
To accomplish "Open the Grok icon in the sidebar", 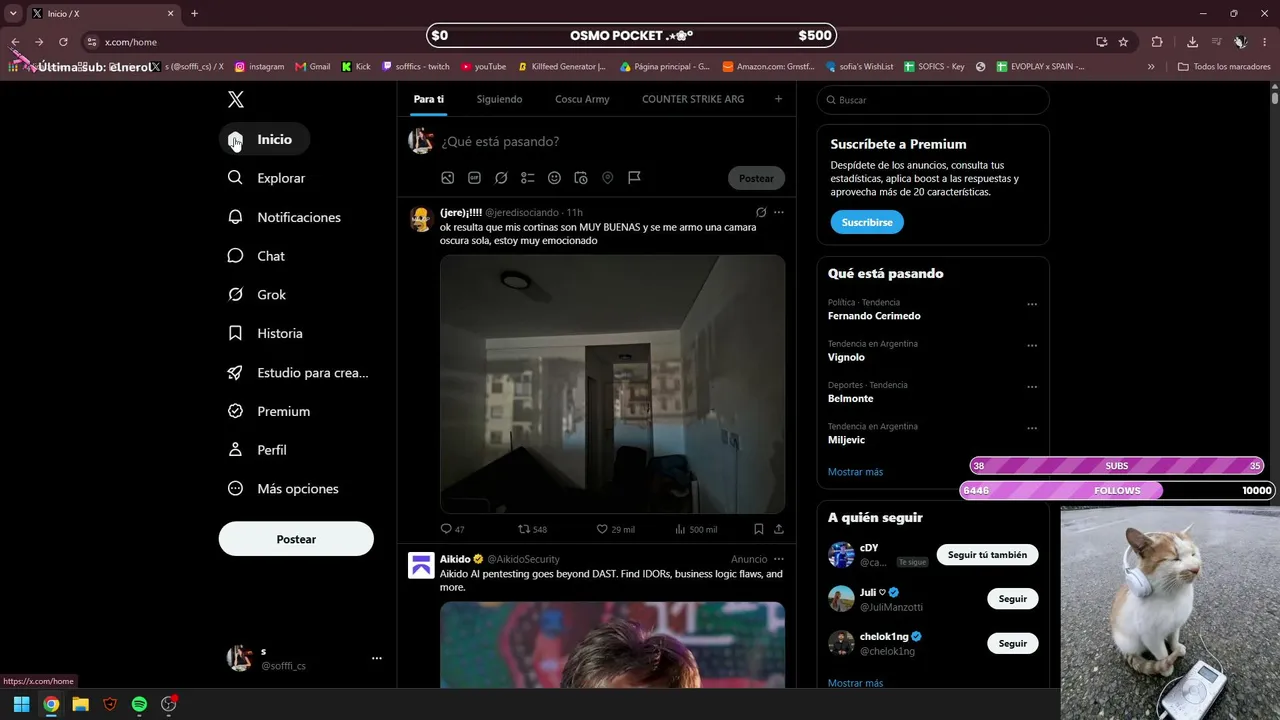I will pyautogui.click(x=235, y=294).
